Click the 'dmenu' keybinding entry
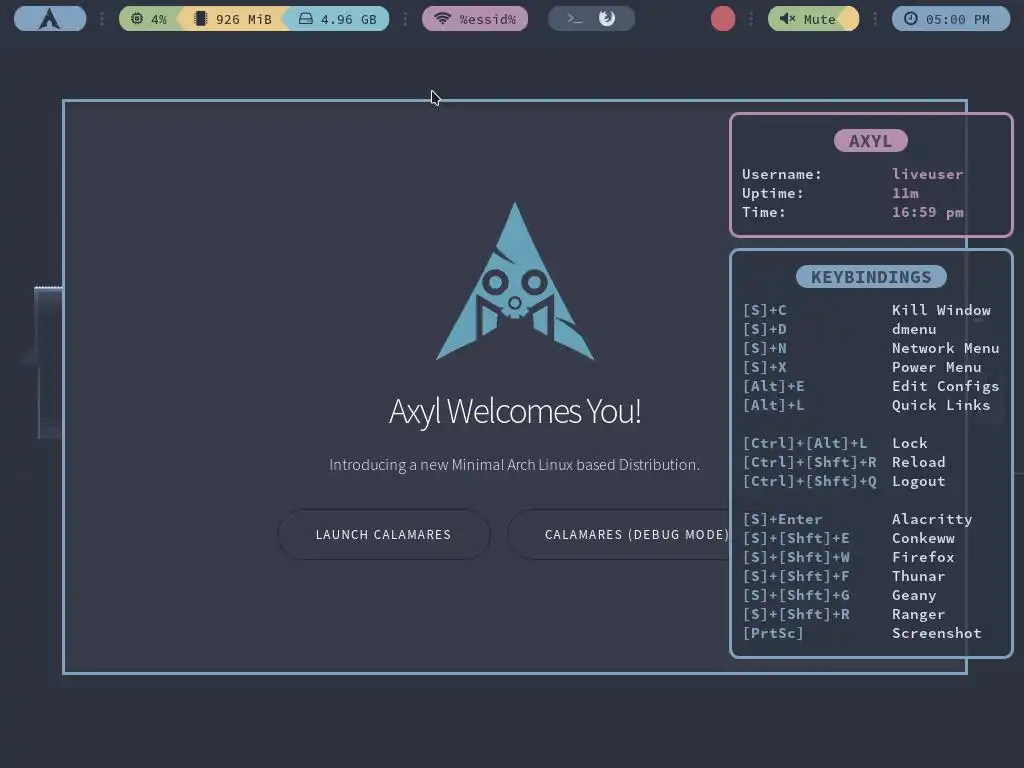The width and height of the screenshot is (1024, 768). 914,329
